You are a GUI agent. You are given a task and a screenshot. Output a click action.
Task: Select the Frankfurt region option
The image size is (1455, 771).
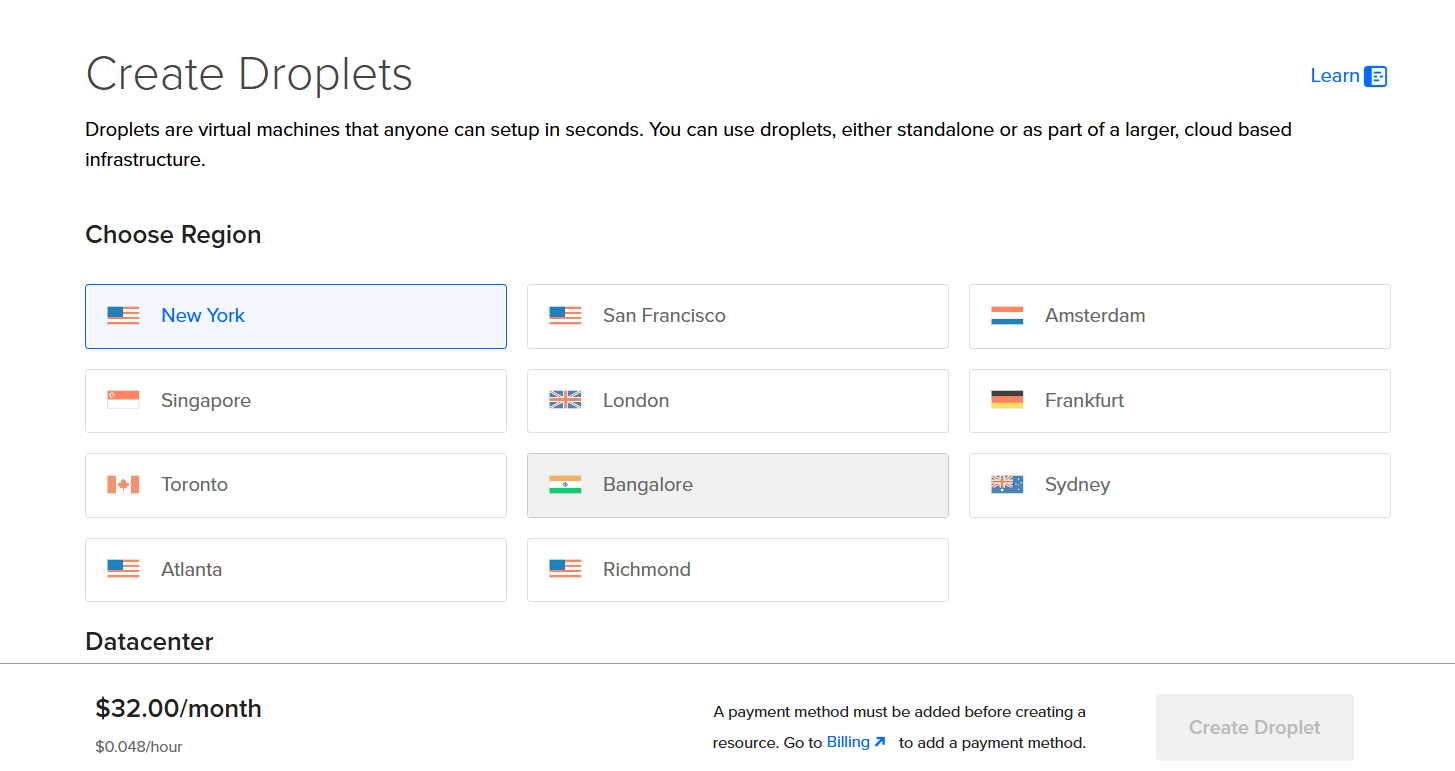pyautogui.click(x=1179, y=400)
